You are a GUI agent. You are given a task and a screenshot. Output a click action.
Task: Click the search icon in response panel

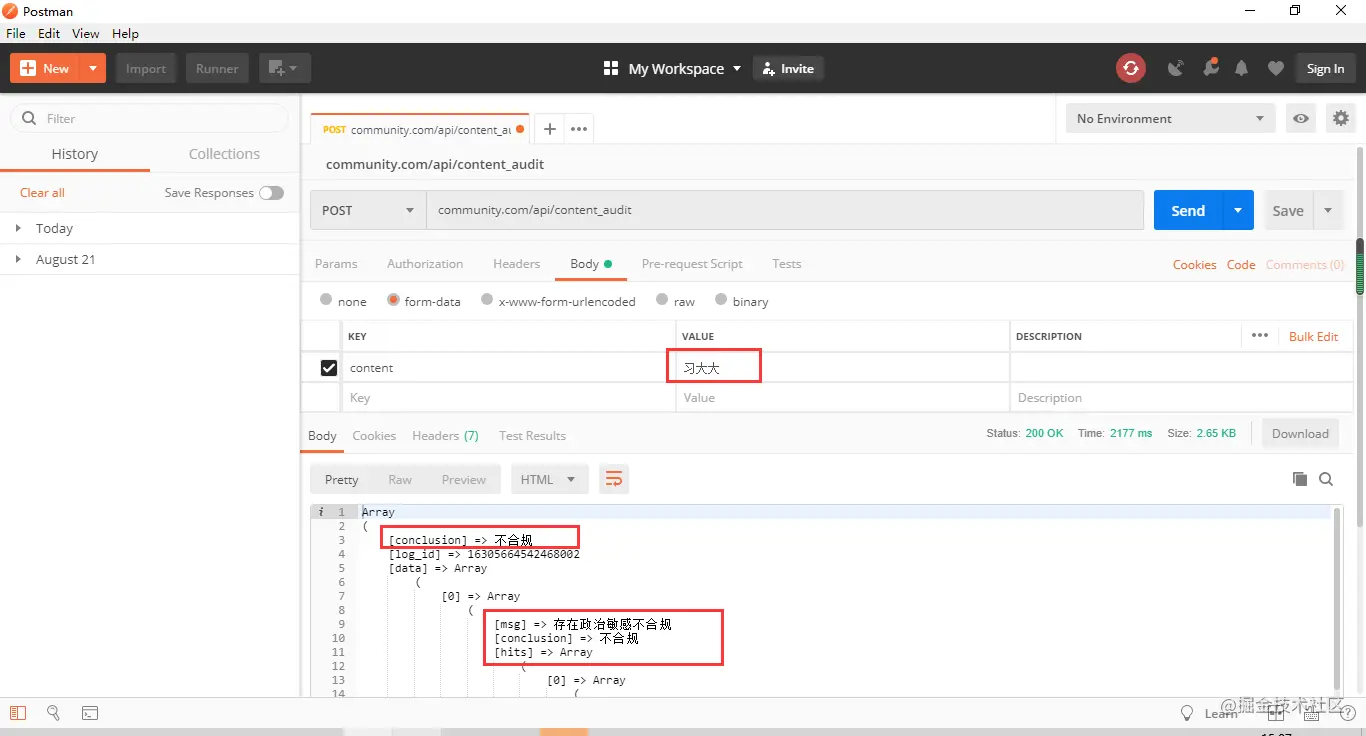(1326, 479)
